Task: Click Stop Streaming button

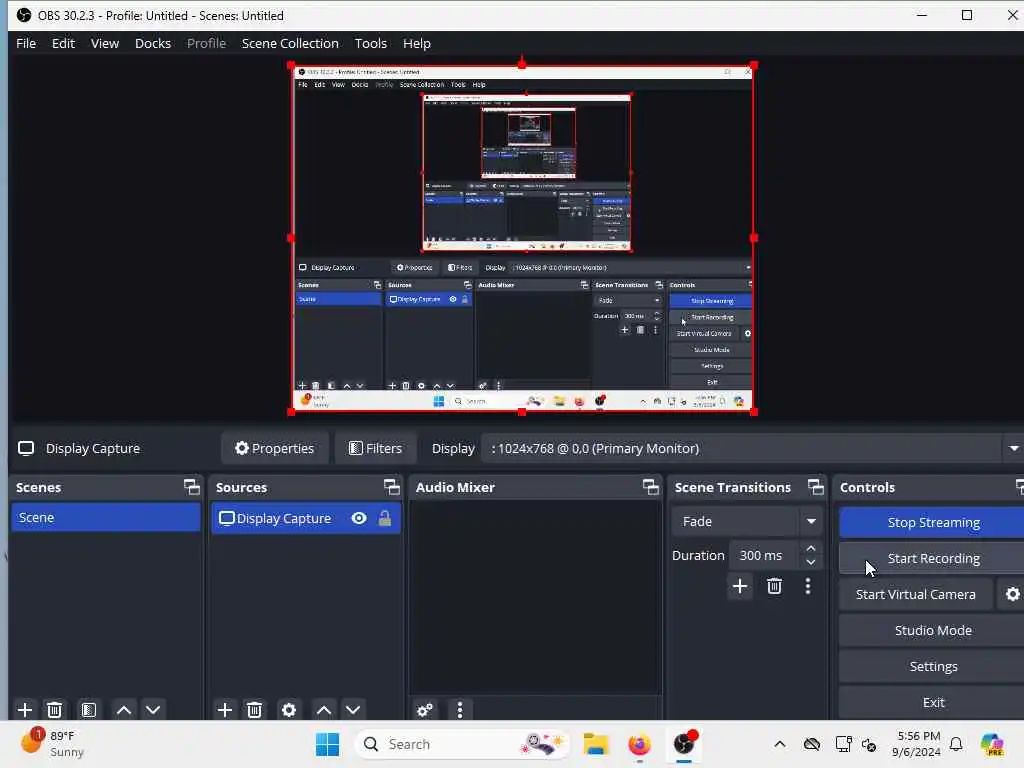Action: point(933,522)
